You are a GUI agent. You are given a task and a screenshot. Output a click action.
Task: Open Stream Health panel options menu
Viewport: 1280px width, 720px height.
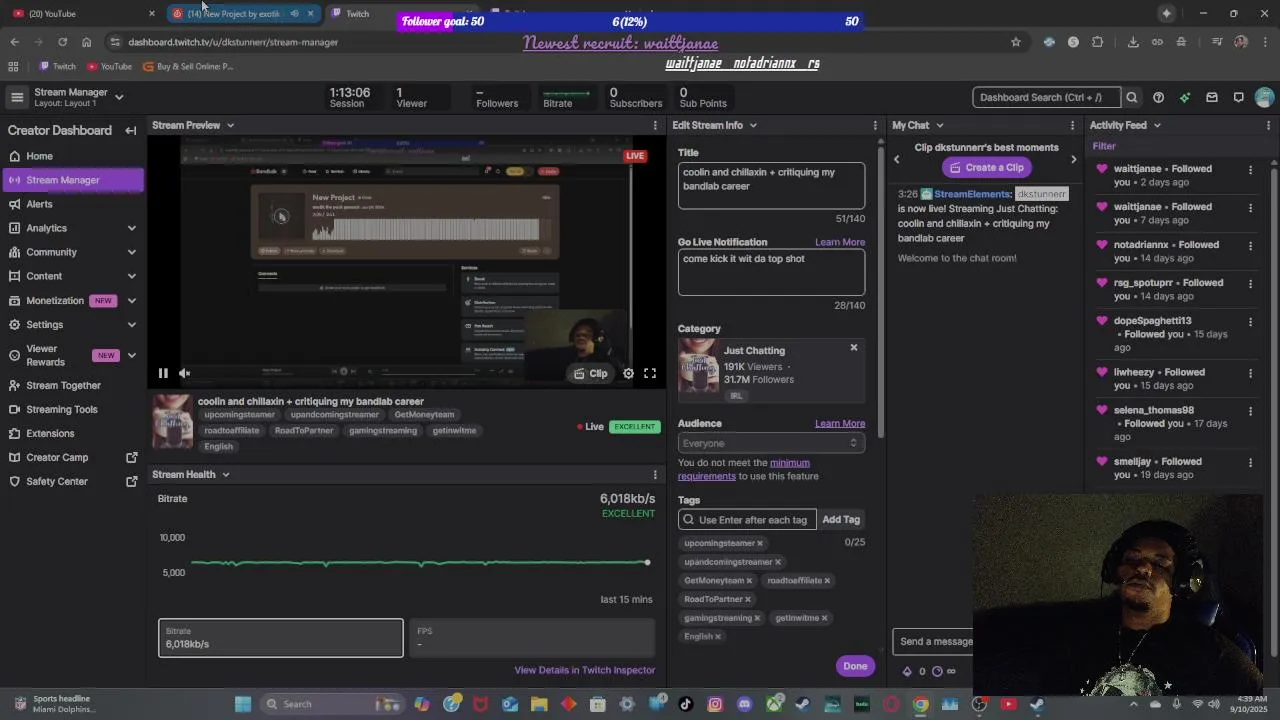tap(655, 474)
